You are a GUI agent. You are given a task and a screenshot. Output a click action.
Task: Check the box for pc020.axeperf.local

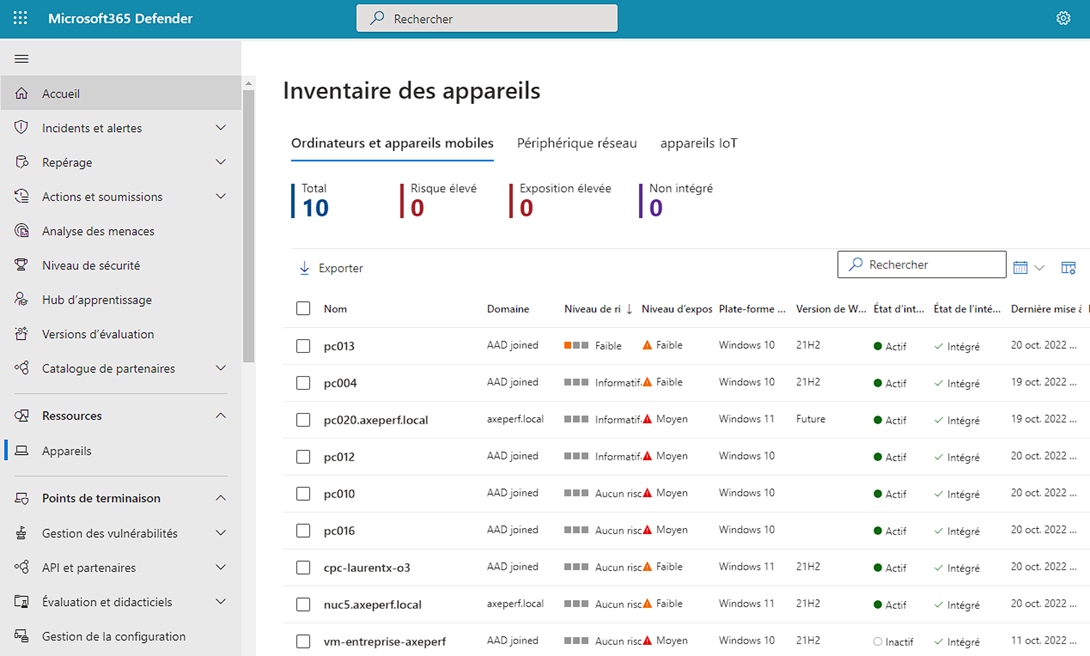303,420
